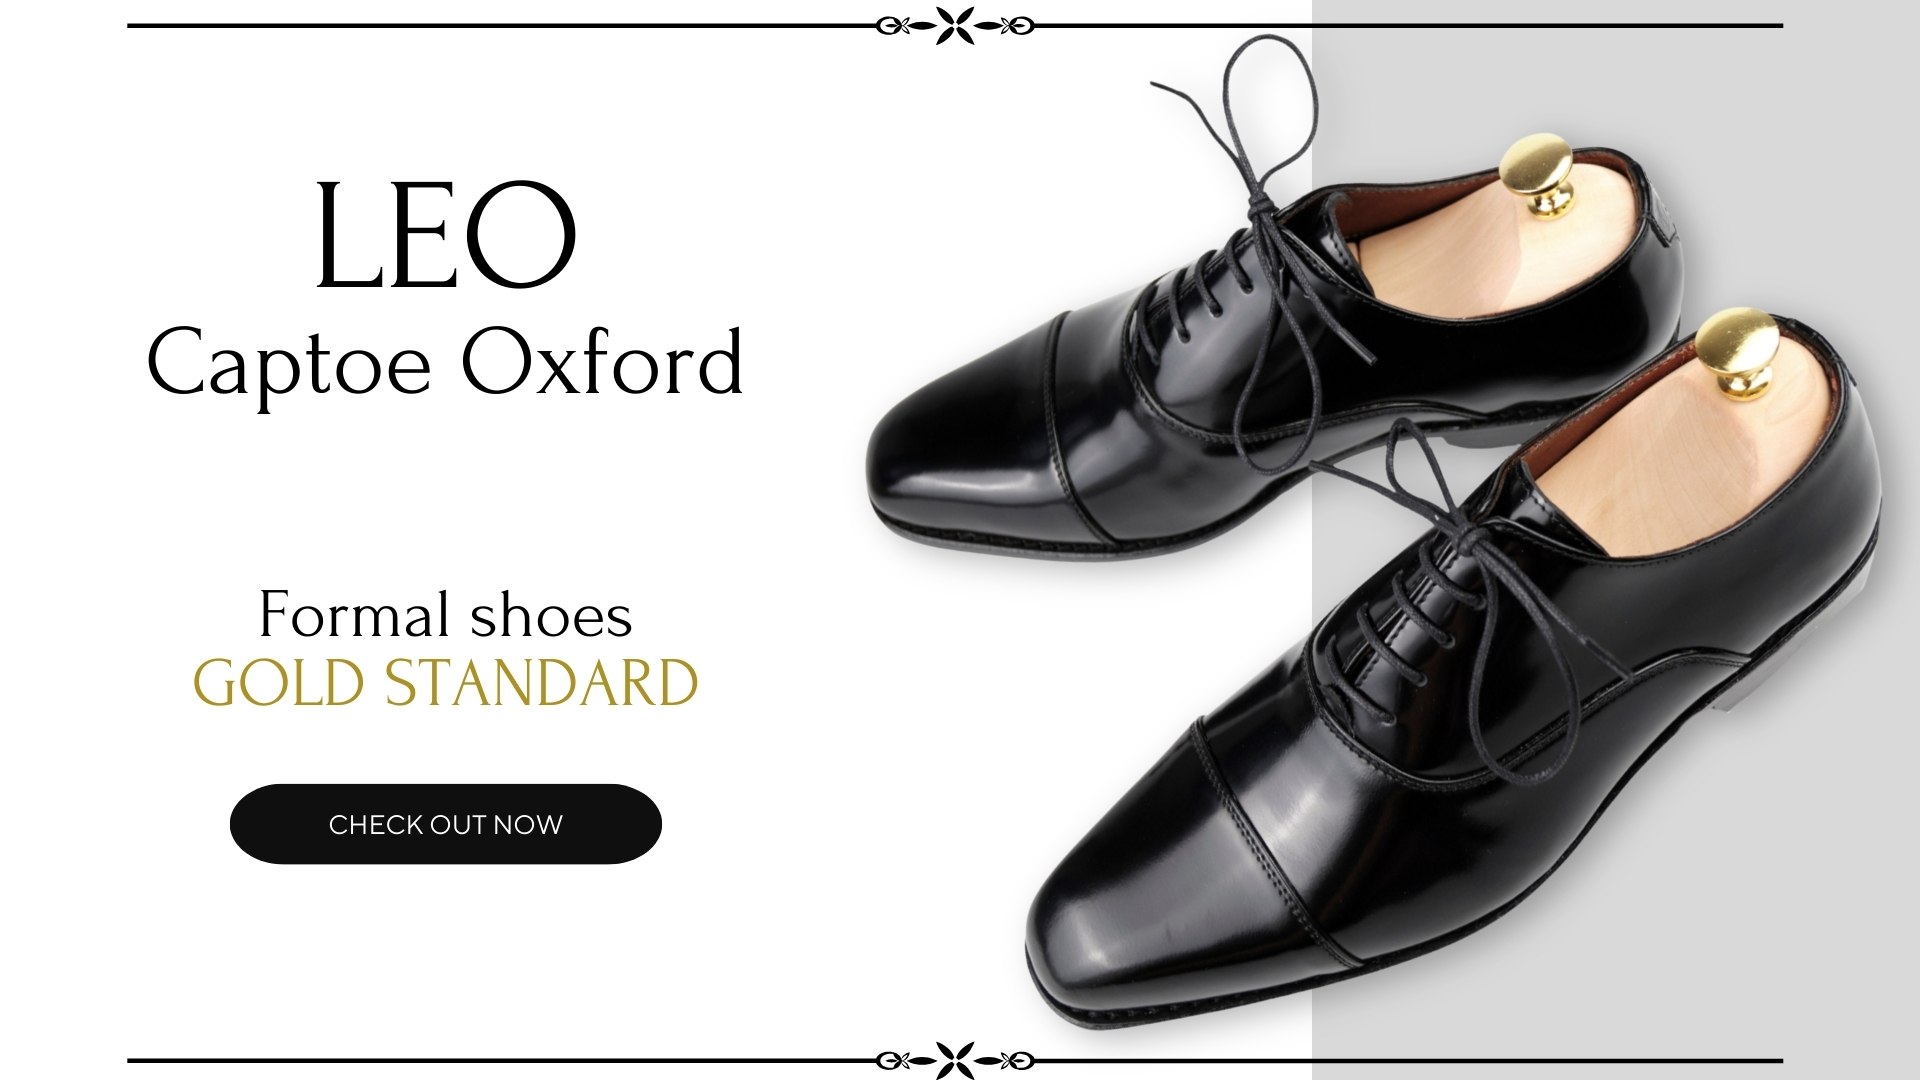This screenshot has width=1920, height=1080.
Task: Click the bottom ornamental flourish divider
Action: click(x=955, y=1060)
